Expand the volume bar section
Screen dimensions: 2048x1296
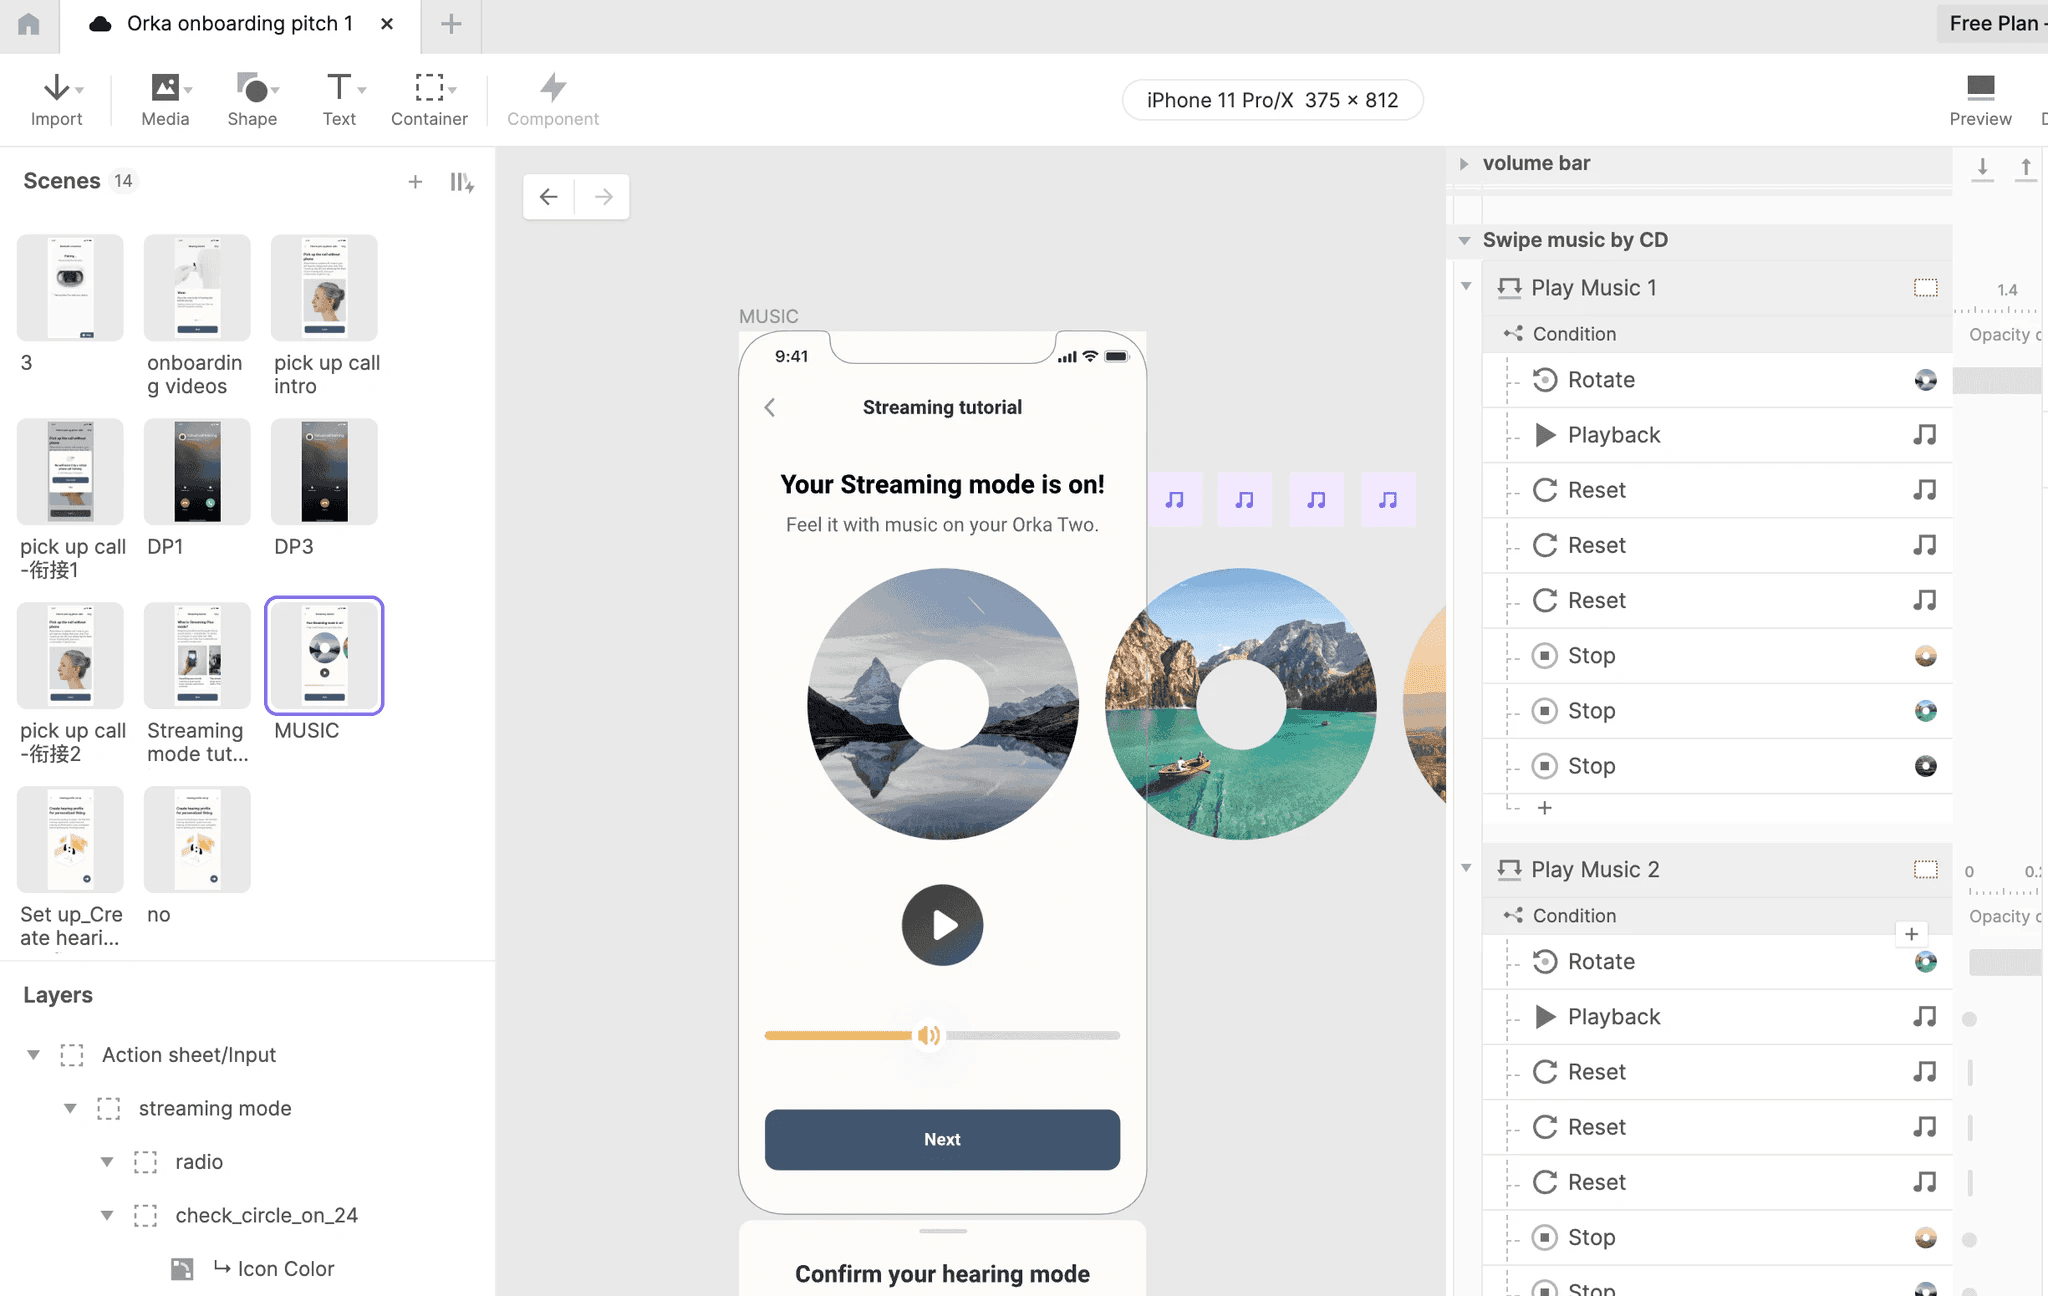(x=1464, y=163)
